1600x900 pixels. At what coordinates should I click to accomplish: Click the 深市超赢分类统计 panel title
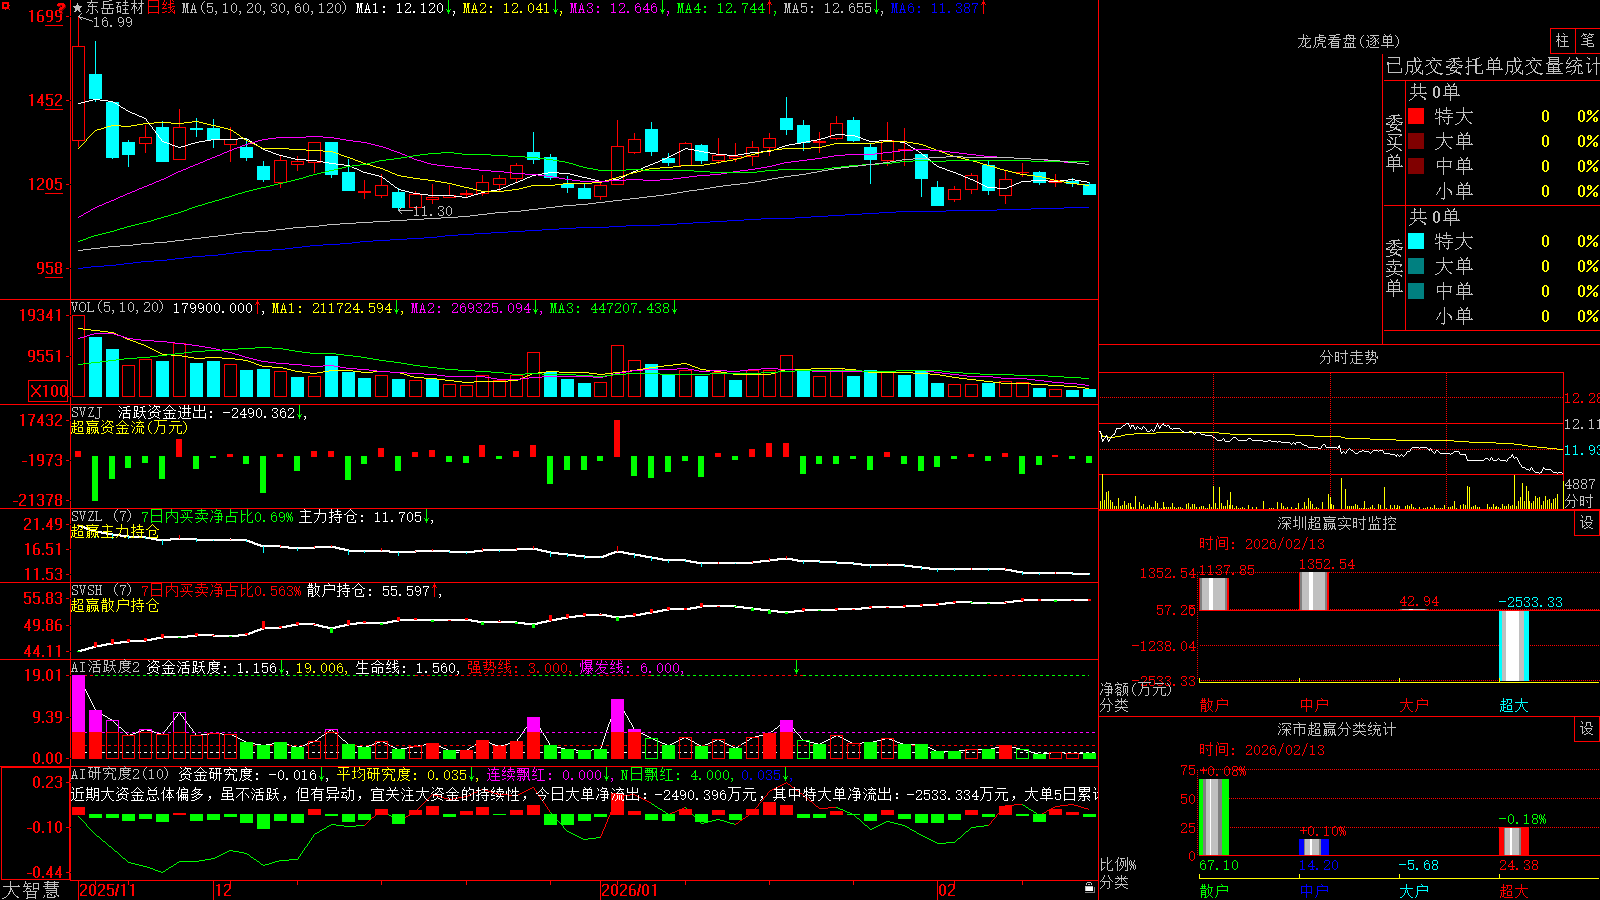(1336, 729)
